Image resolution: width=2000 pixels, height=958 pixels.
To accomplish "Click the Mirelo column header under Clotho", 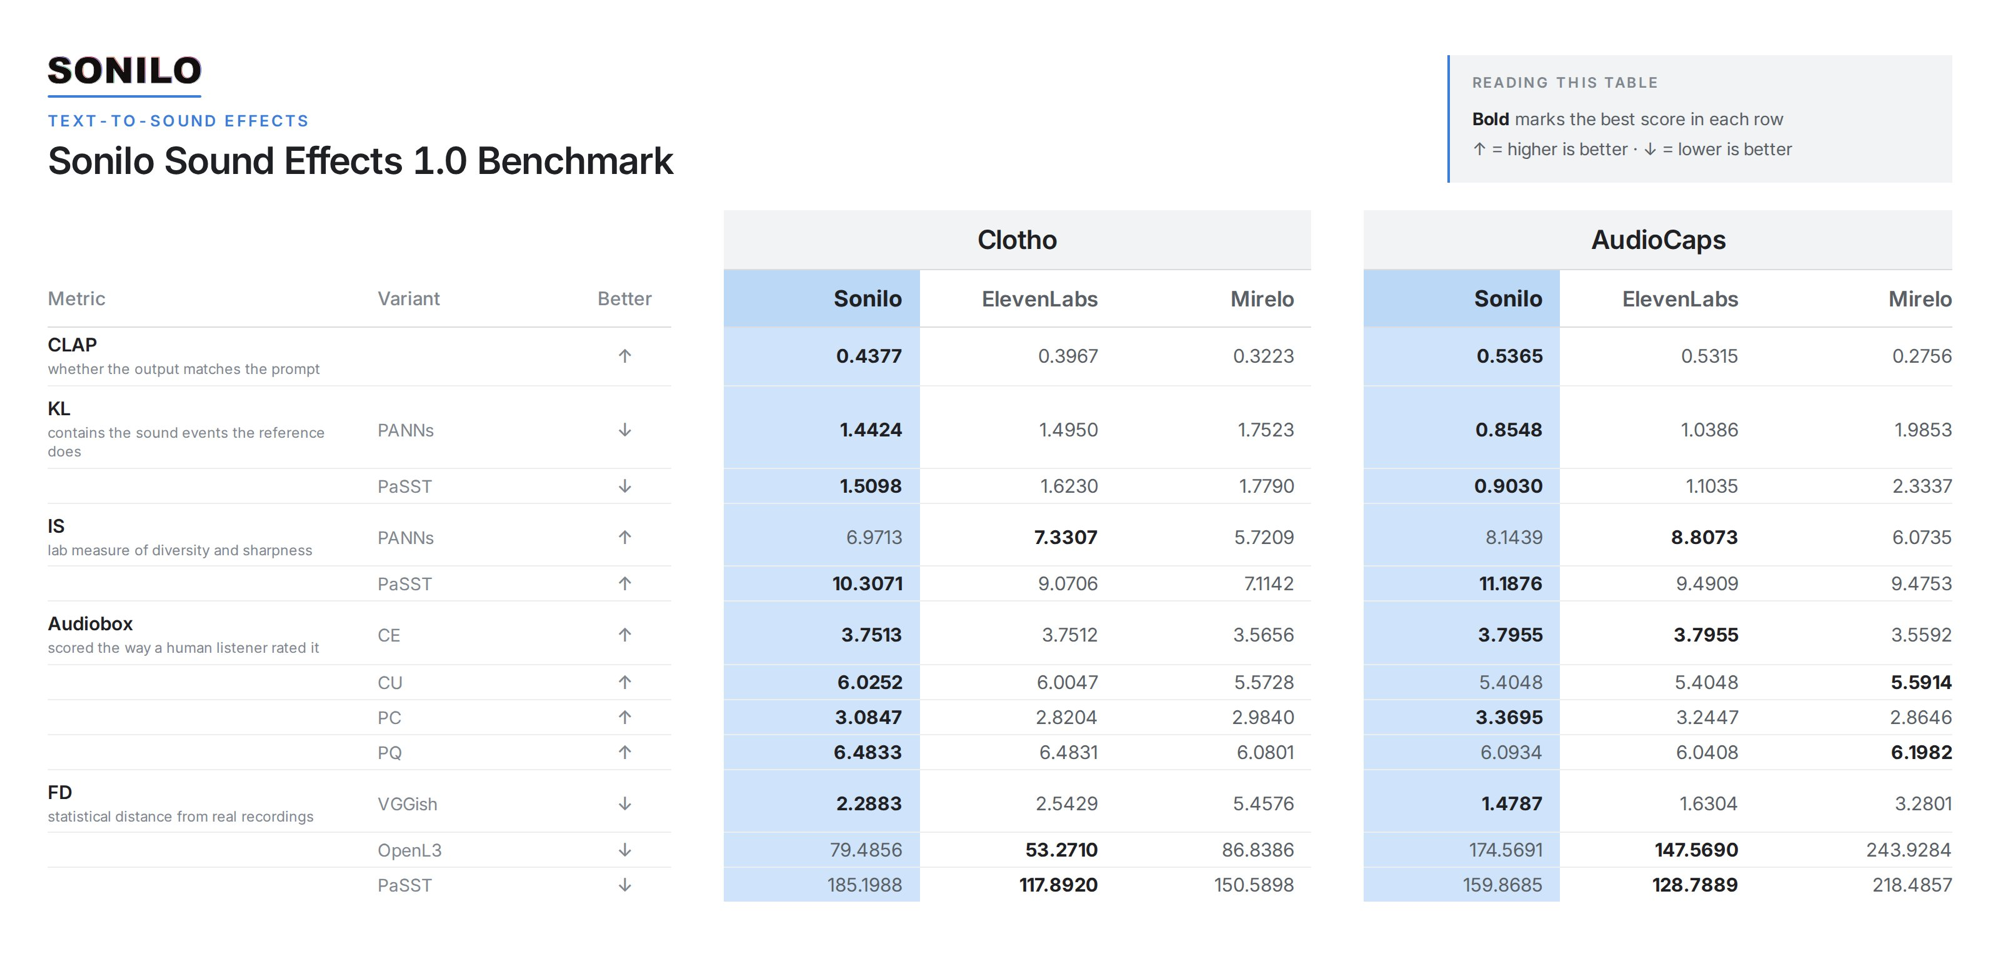I will click(x=1262, y=299).
